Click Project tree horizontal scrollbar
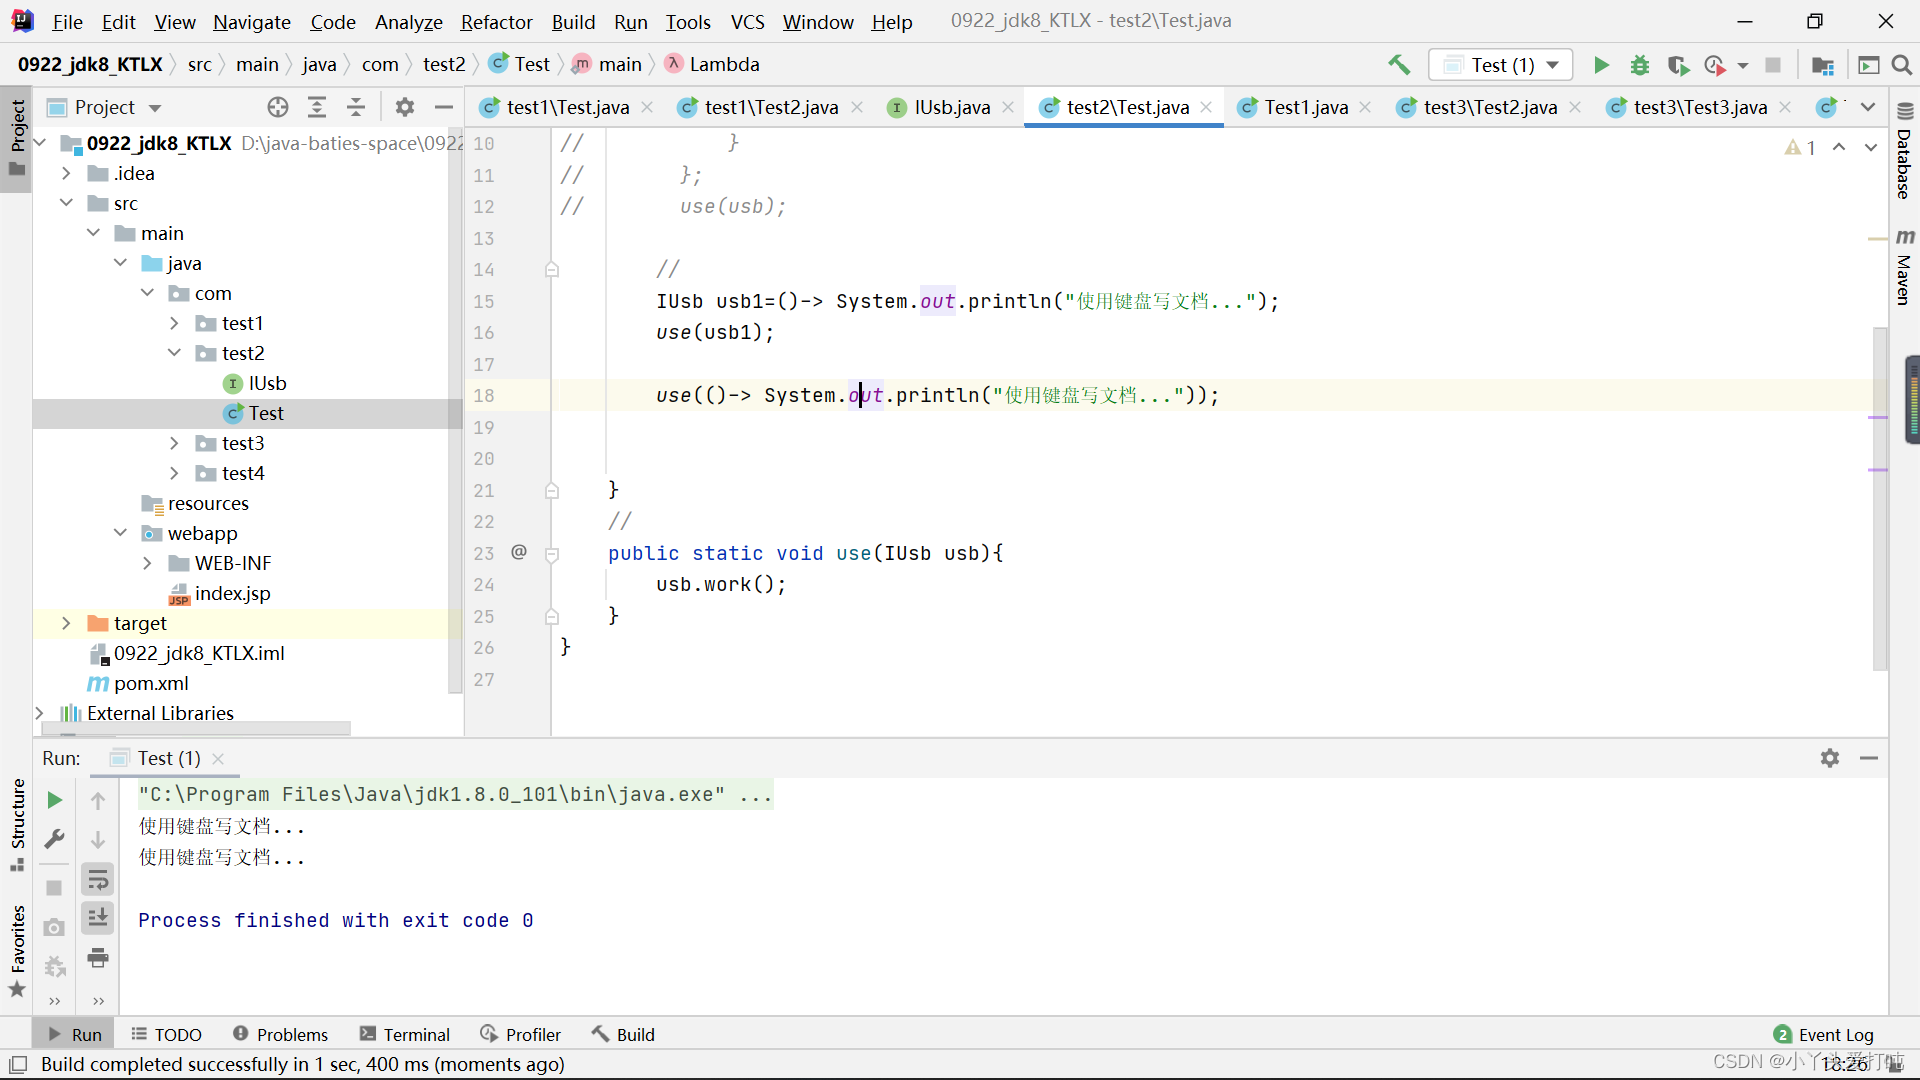Image resolution: width=1920 pixels, height=1080 pixels. click(195, 729)
